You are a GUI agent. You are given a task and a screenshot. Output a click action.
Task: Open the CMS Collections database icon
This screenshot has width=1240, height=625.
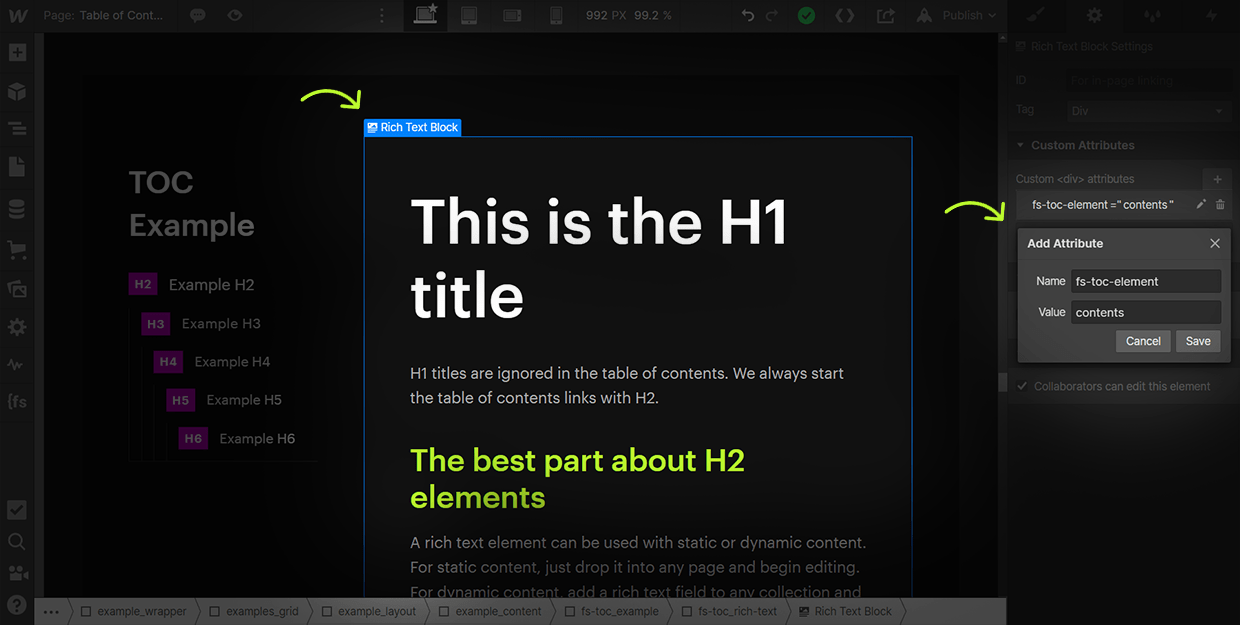pos(17,209)
